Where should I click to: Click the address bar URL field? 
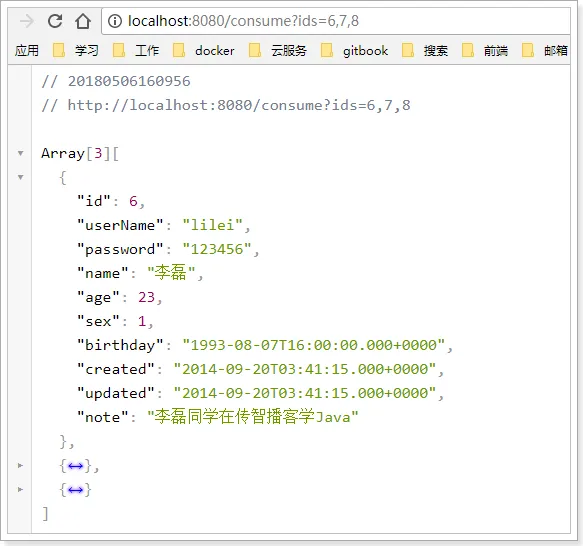336,21
